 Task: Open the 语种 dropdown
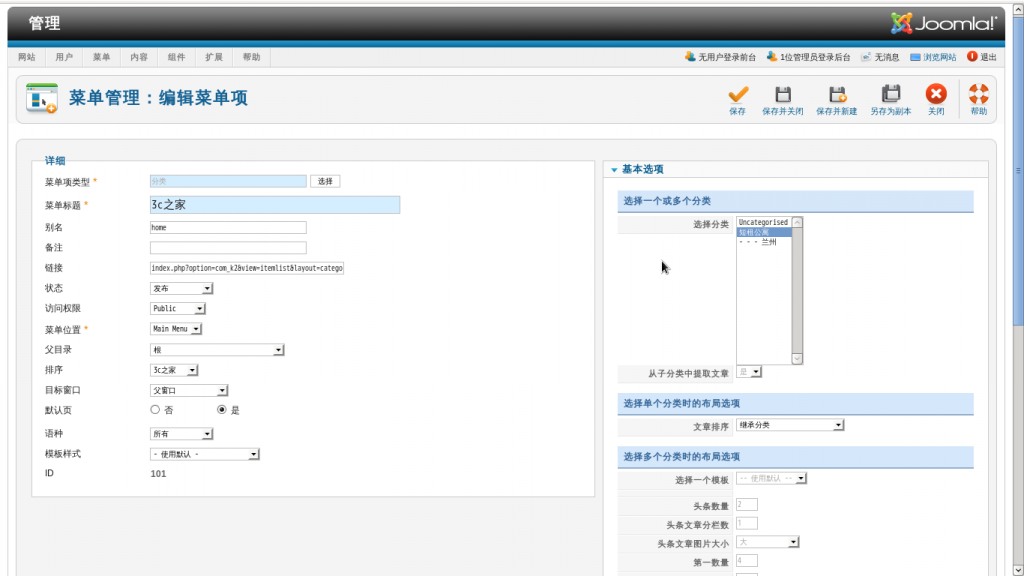pos(182,434)
